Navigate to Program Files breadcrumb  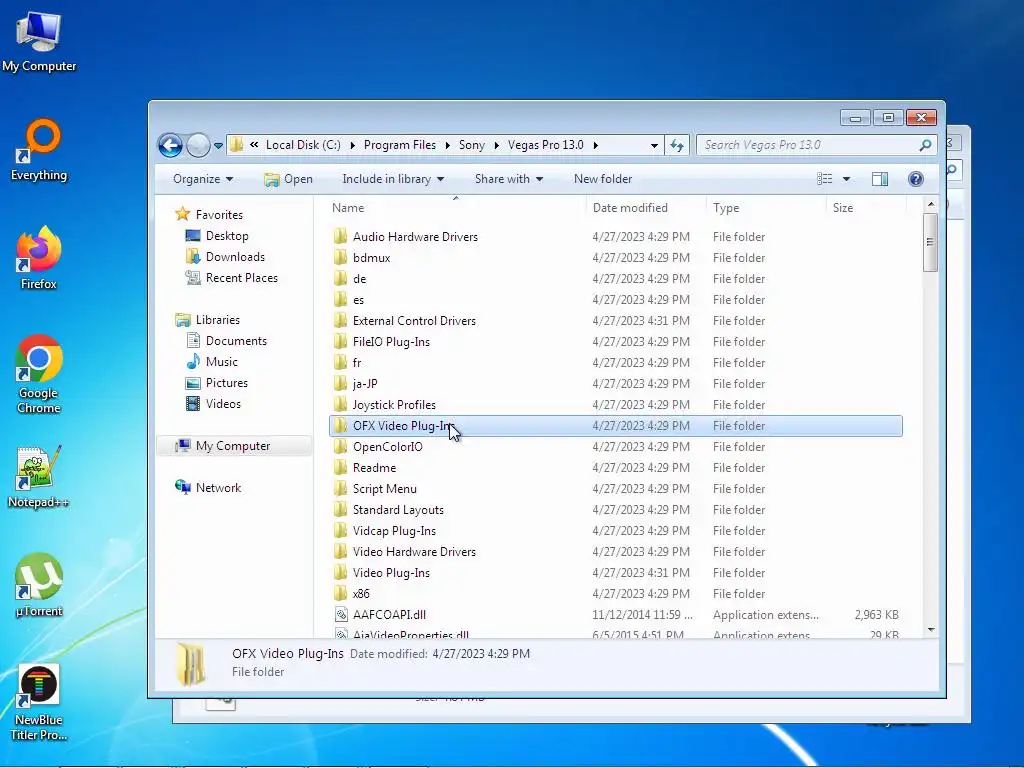point(400,145)
